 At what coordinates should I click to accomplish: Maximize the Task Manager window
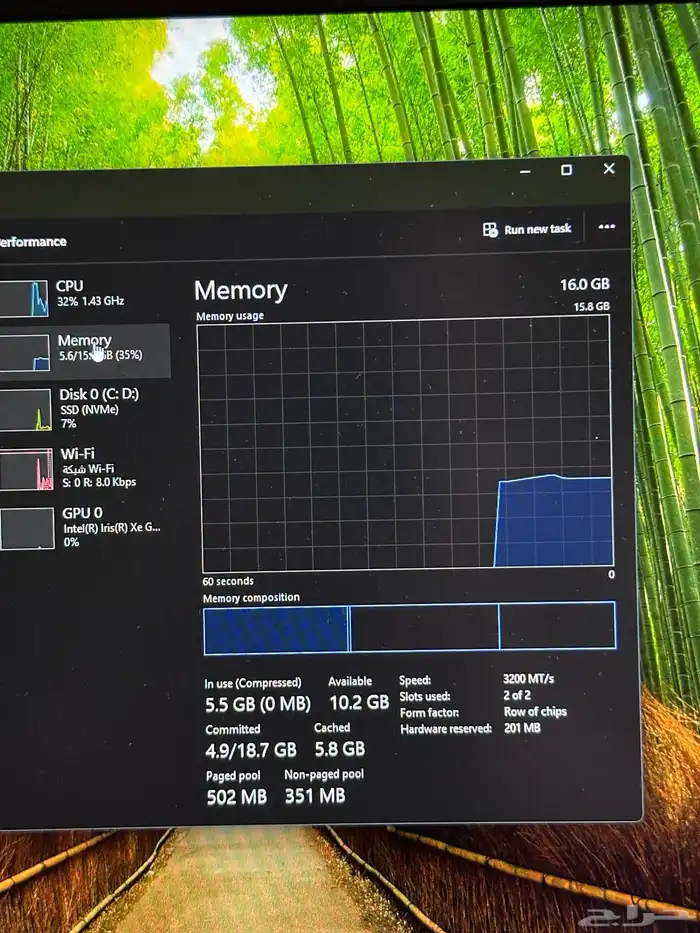pyautogui.click(x=566, y=170)
